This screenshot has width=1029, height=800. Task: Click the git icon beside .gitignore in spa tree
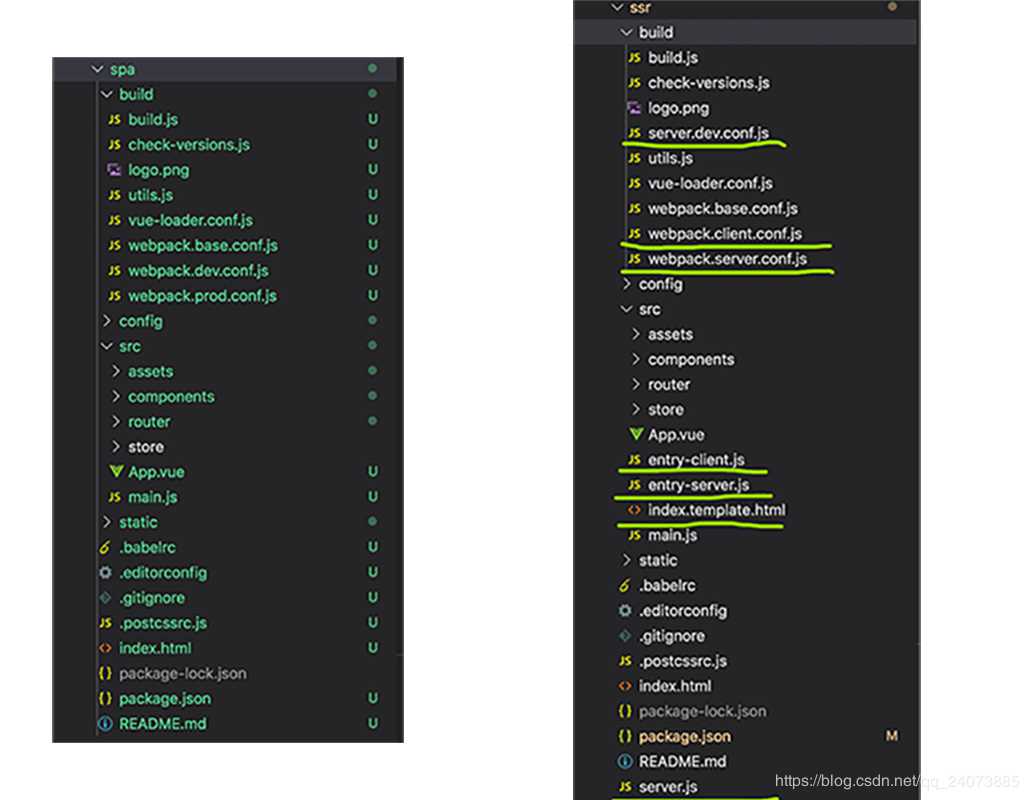[x=105, y=598]
